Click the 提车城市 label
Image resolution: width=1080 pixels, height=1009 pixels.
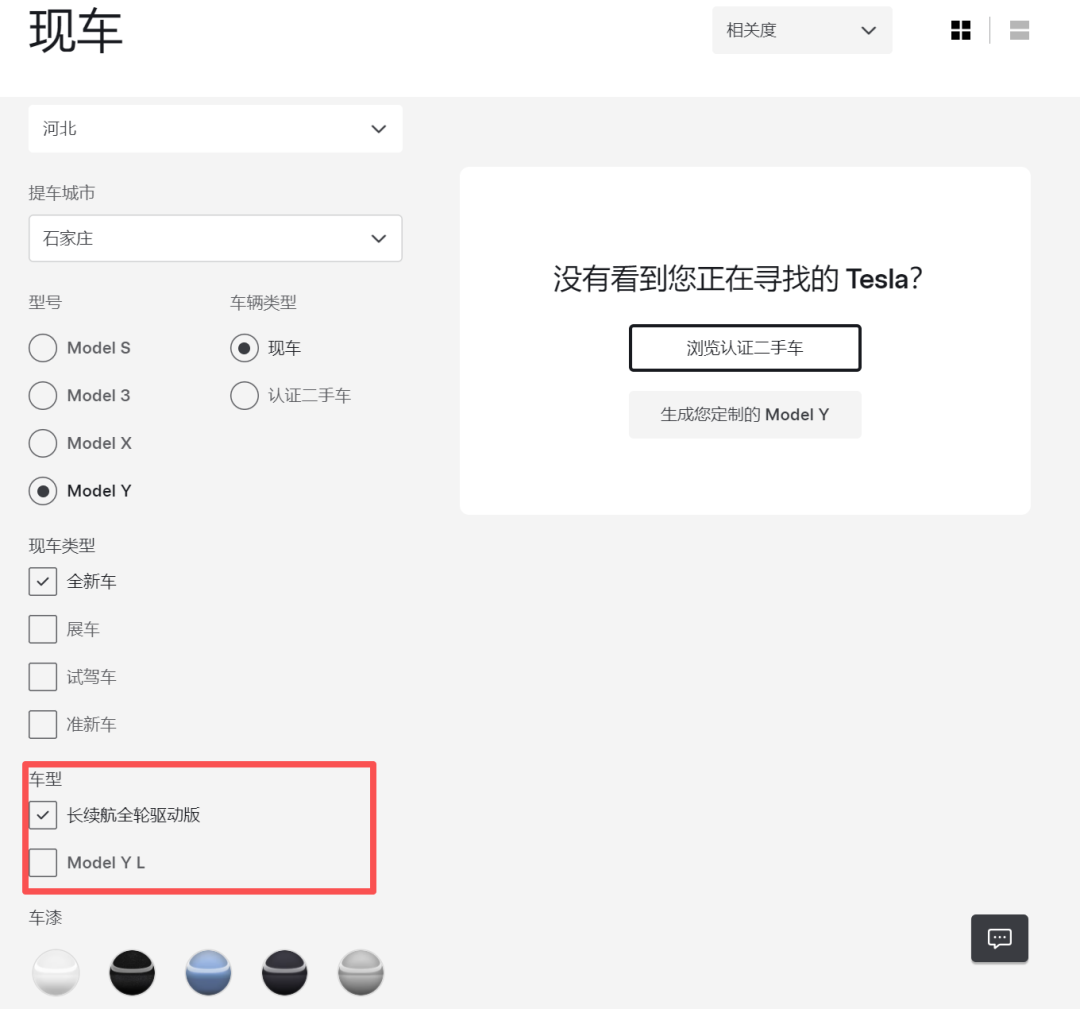tap(62, 193)
